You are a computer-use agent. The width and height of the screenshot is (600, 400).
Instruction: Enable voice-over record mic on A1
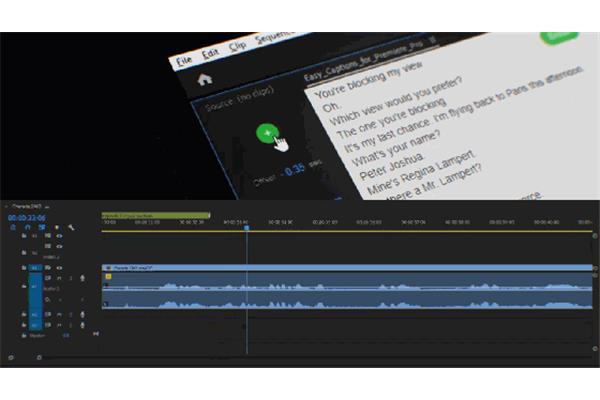pos(82,278)
